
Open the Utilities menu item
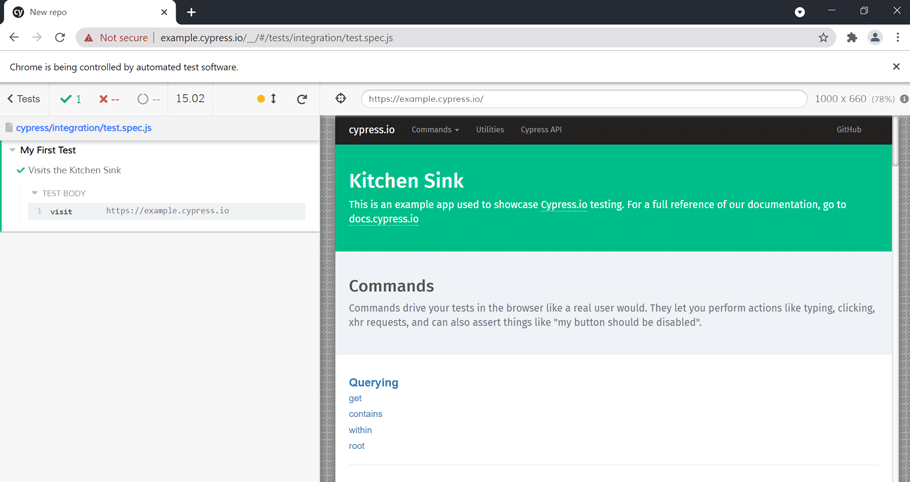point(490,130)
